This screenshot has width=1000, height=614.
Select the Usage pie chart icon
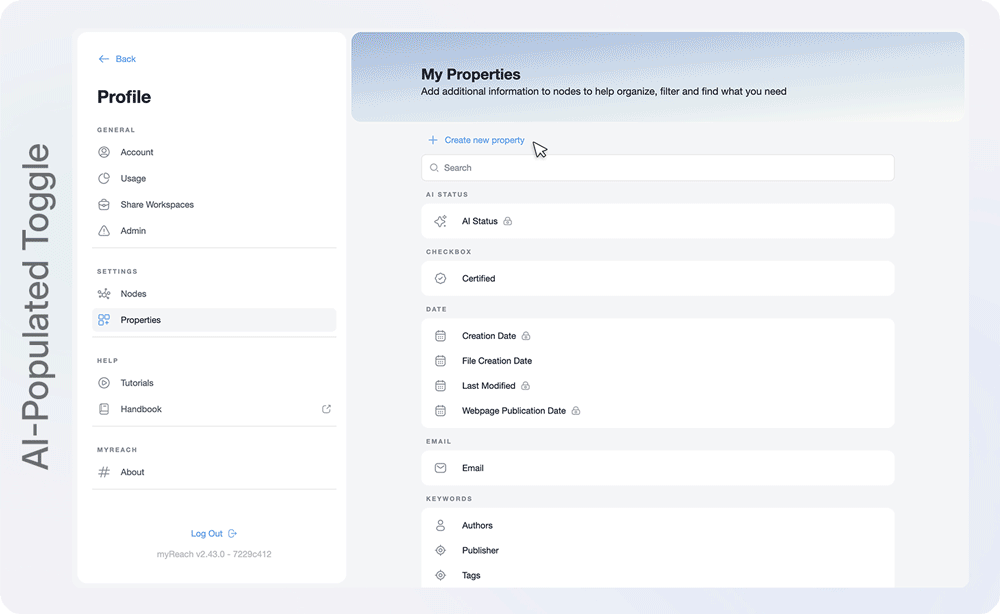(104, 178)
